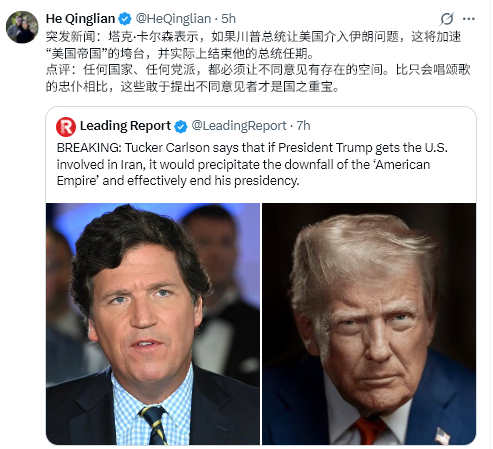Click Leading Report's verified checkmark badge
The image size is (493, 449).
pyautogui.click(x=181, y=126)
